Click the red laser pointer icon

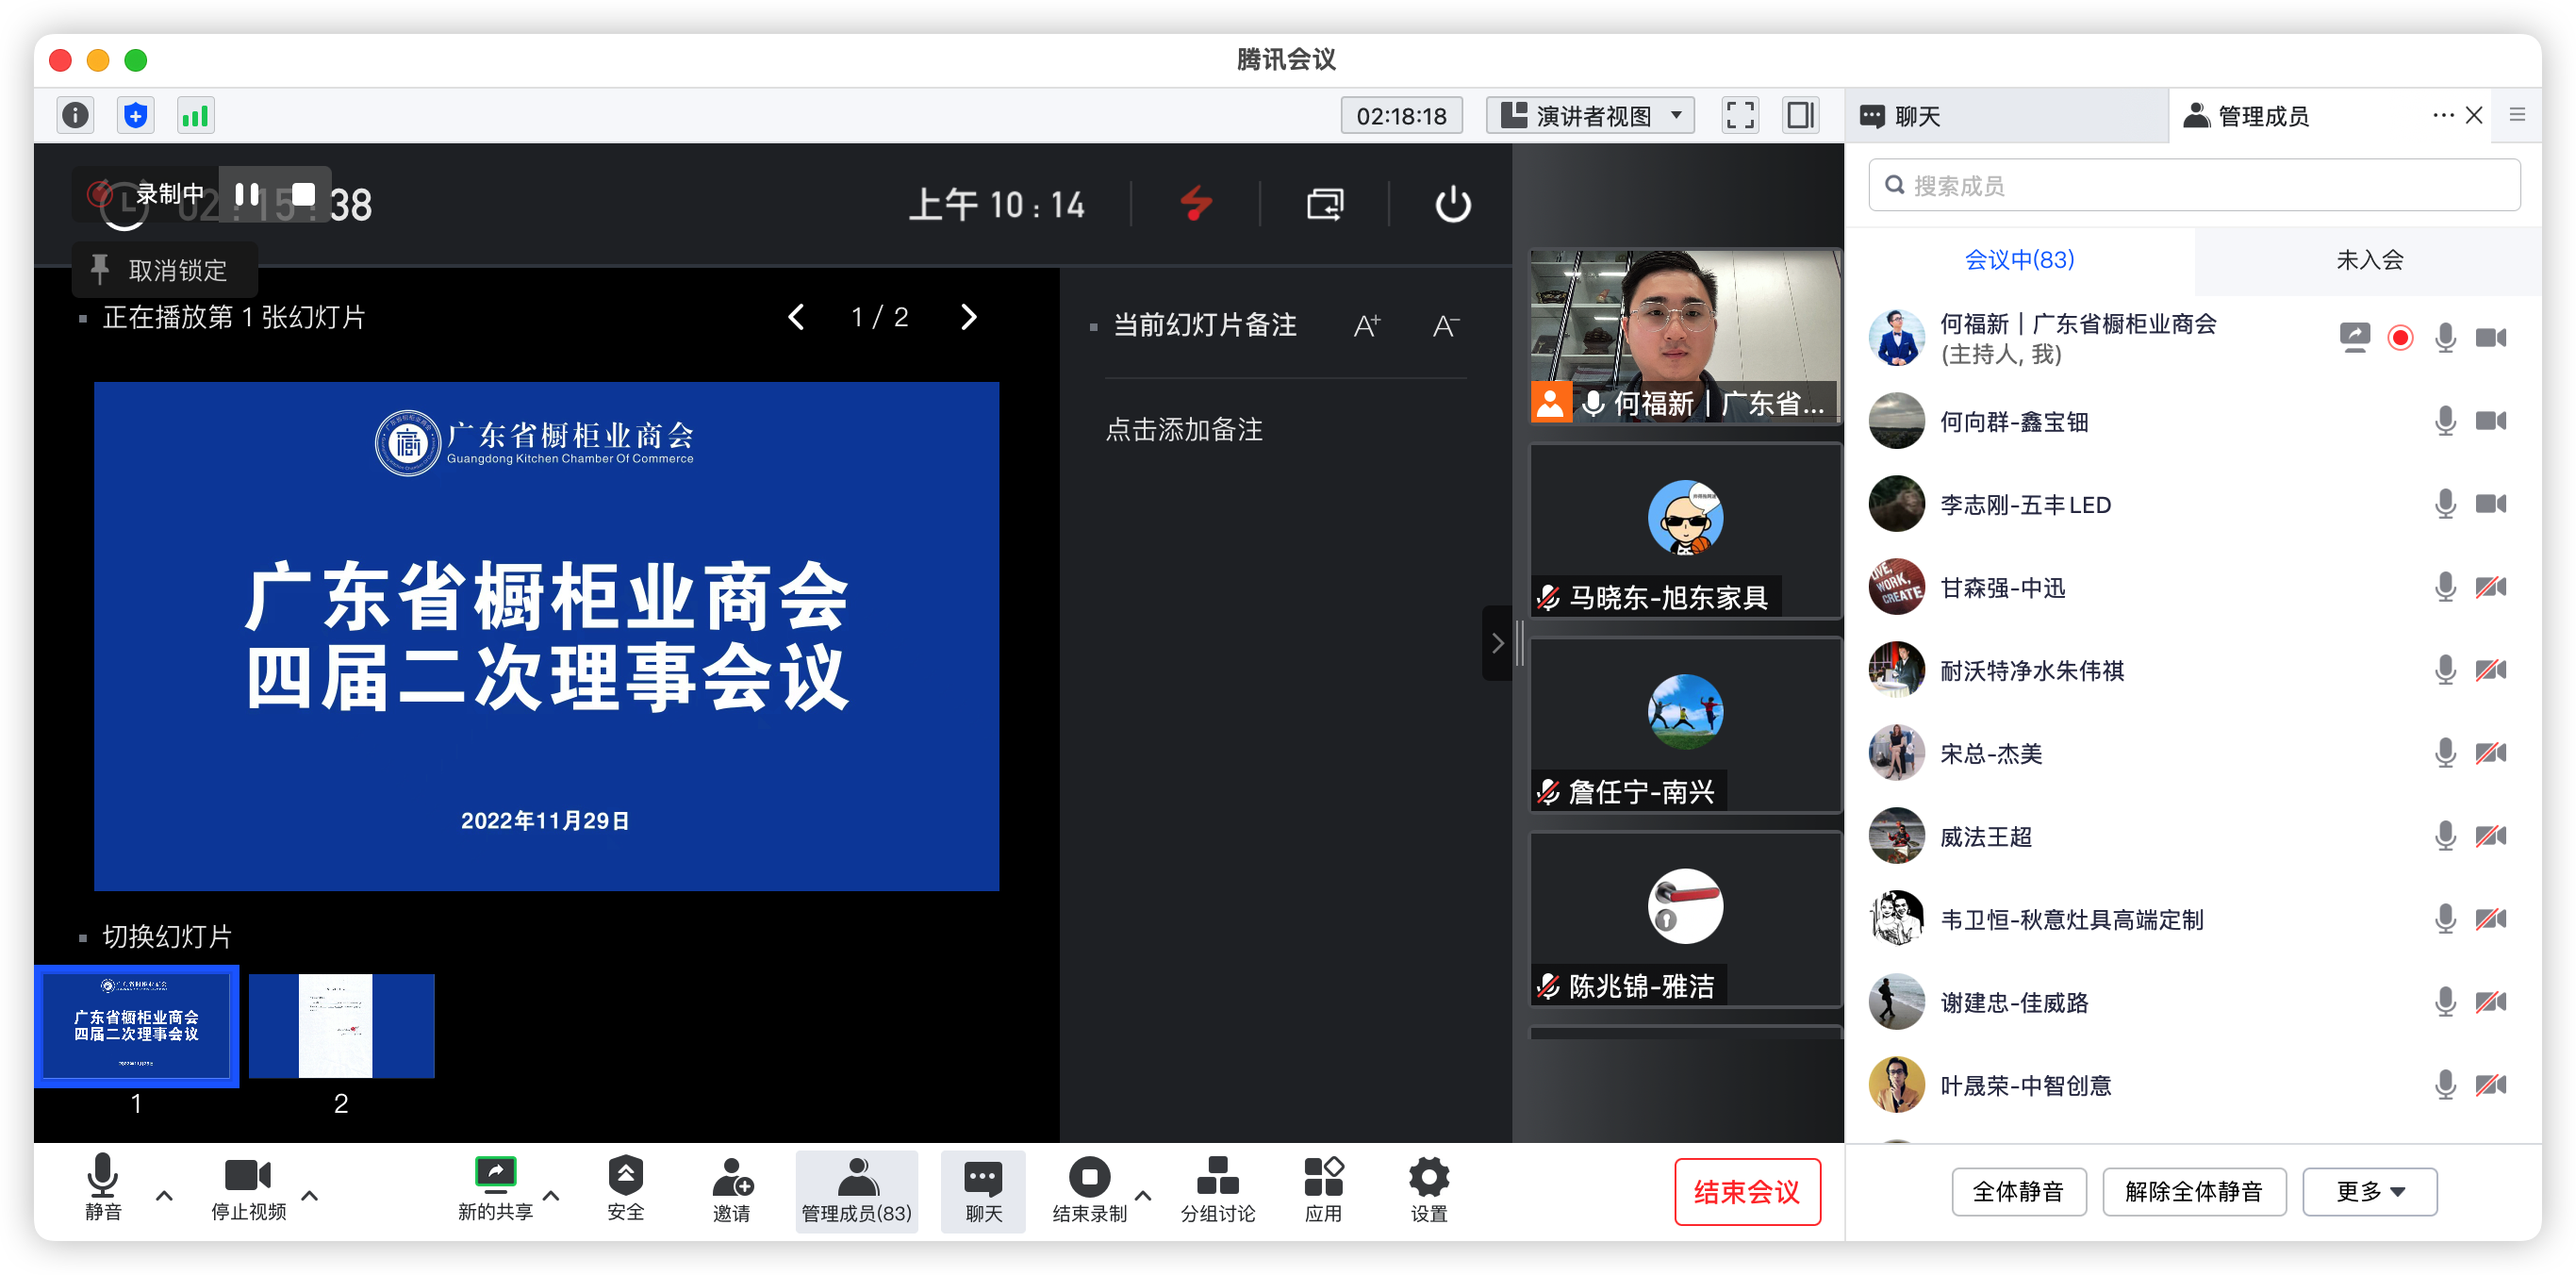1196,204
